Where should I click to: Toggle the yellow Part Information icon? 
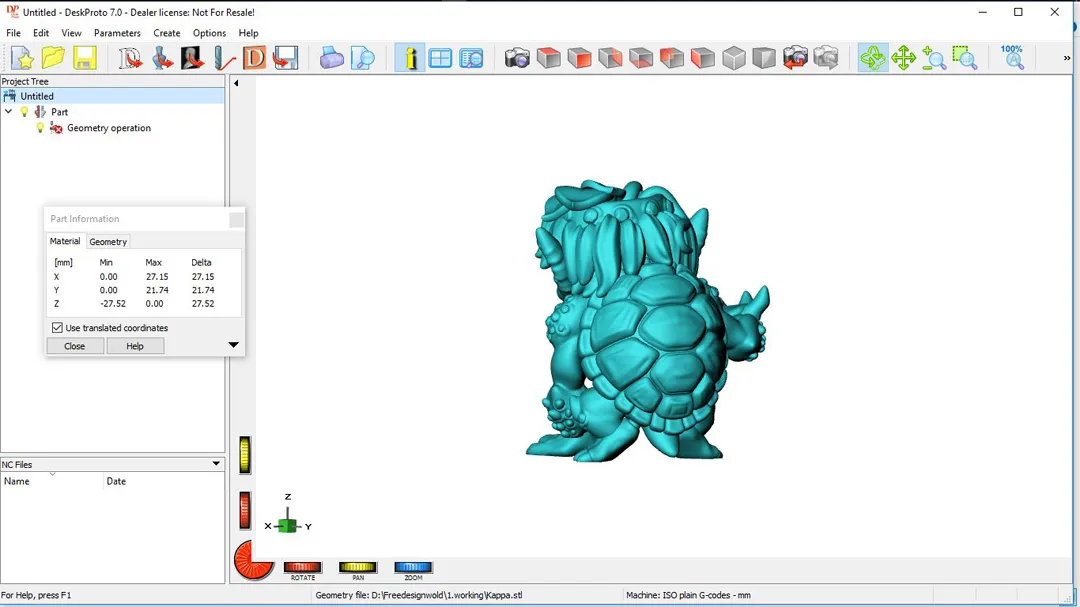pos(410,58)
